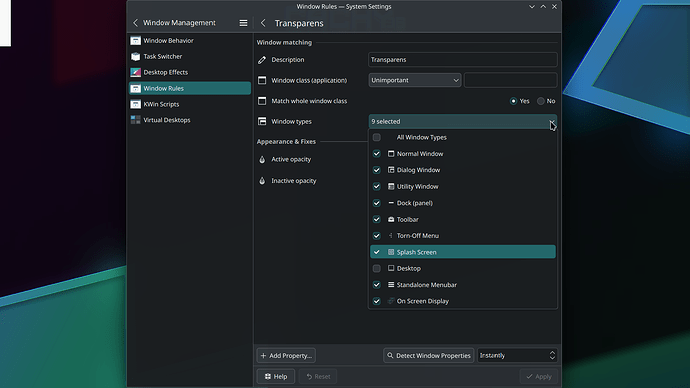Click the droplet icon beside Active opacity

point(262,159)
